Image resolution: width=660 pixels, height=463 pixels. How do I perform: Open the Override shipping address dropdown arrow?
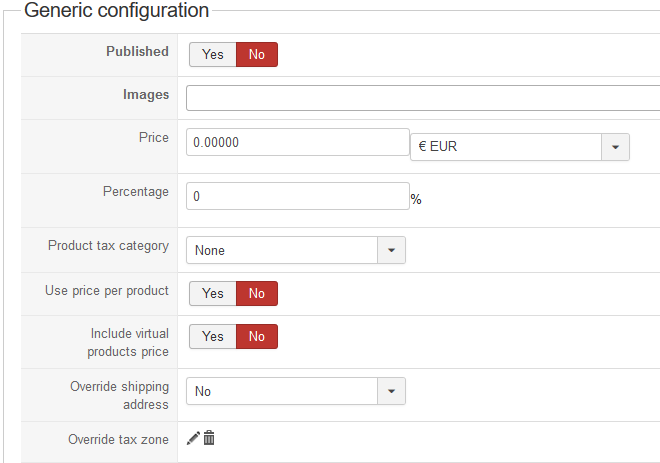(391, 391)
